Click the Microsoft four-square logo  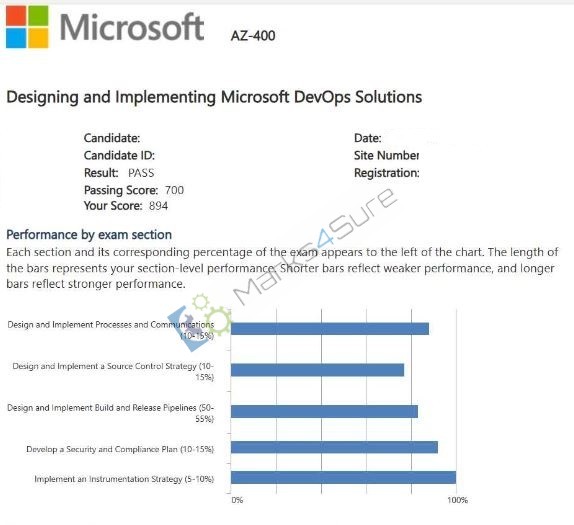tap(27, 27)
